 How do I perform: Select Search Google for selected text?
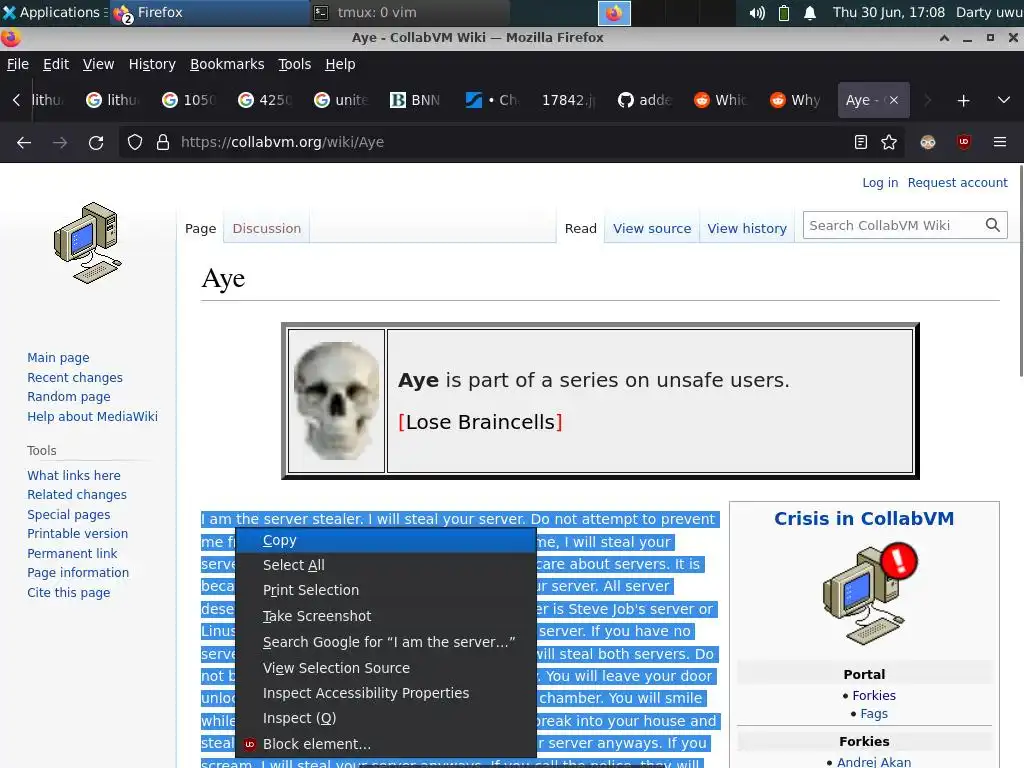[x=385, y=643]
